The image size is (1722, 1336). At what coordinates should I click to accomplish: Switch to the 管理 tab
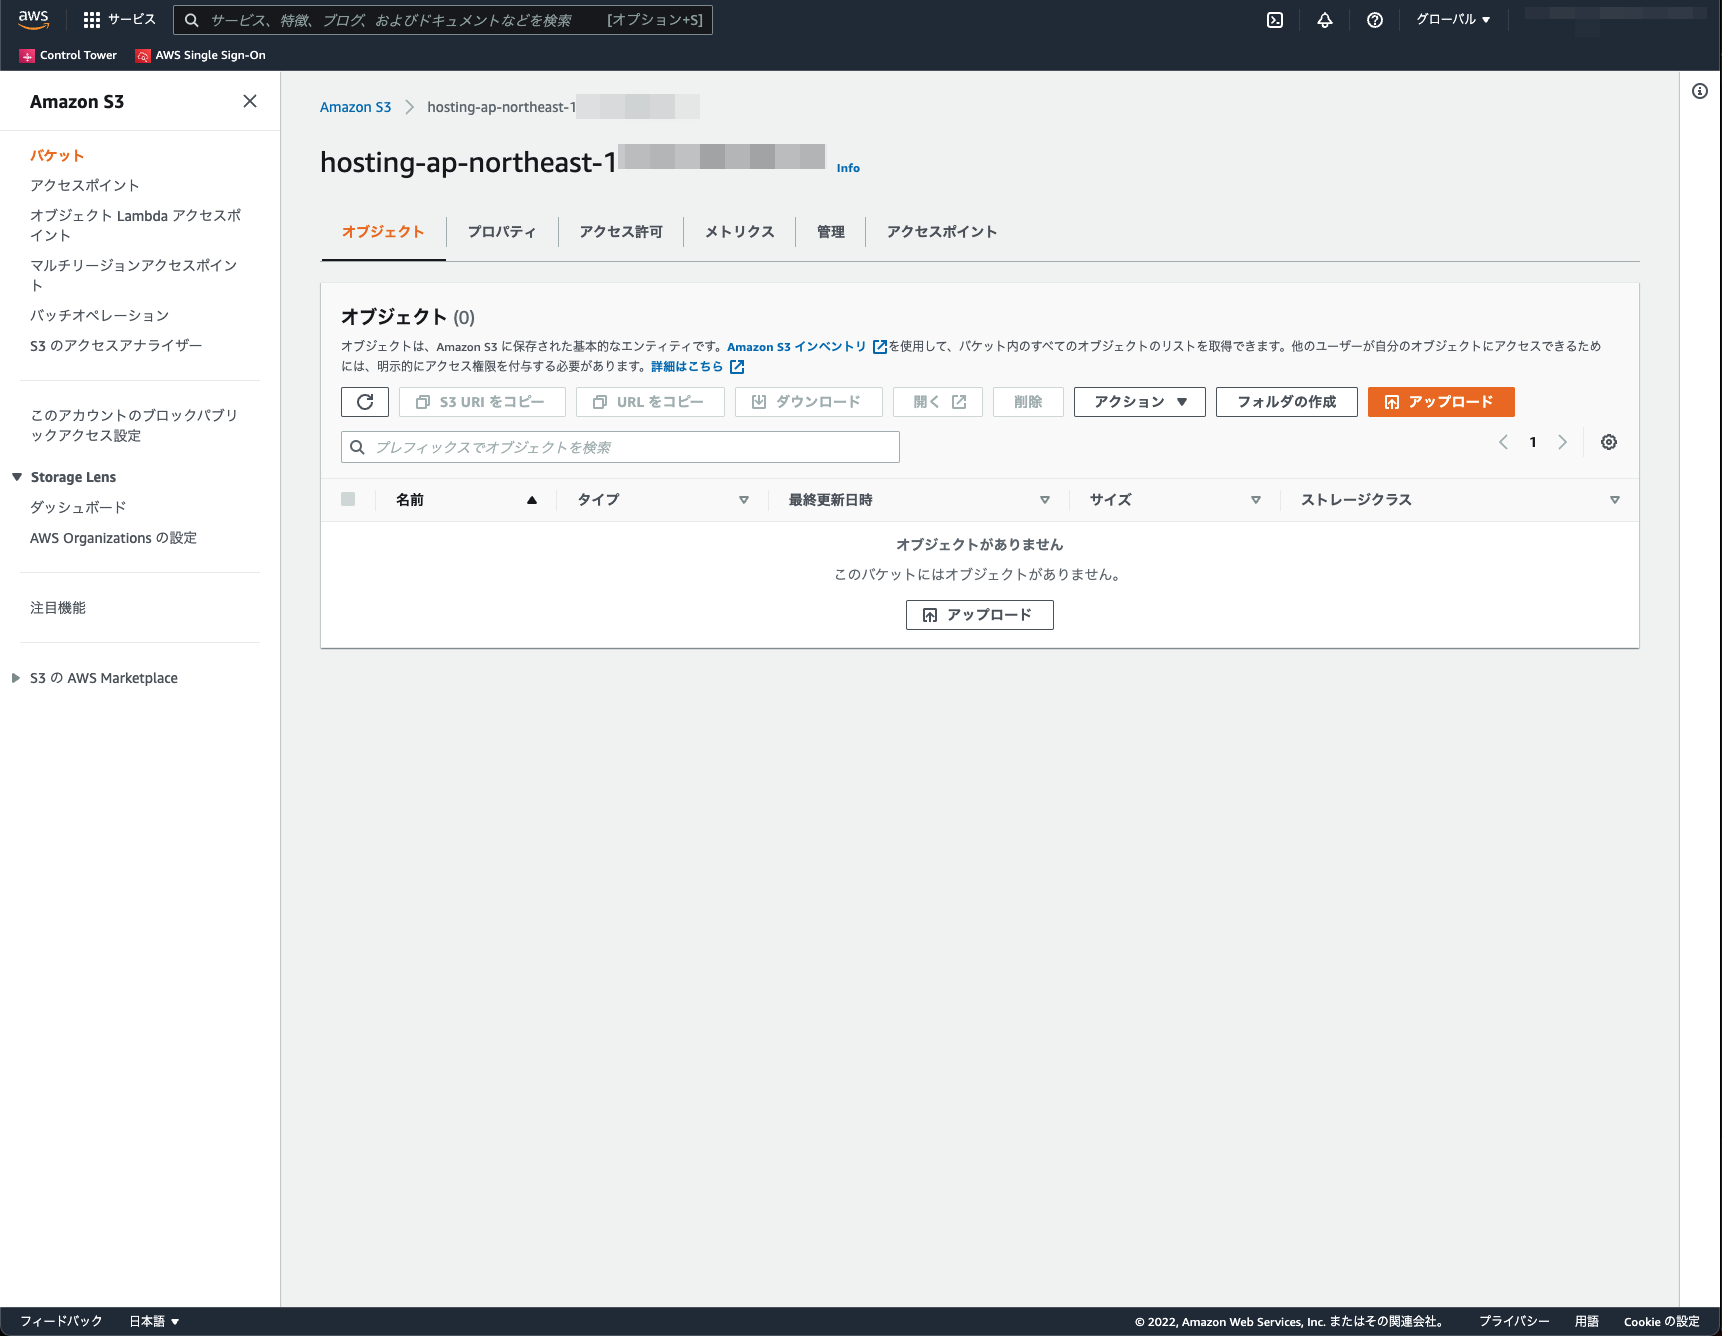click(x=831, y=232)
